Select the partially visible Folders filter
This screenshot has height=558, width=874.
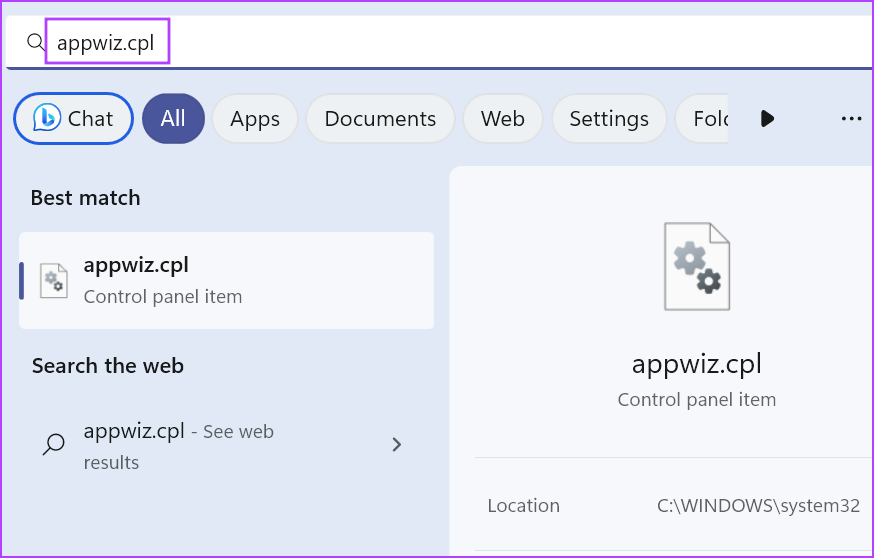tap(706, 118)
